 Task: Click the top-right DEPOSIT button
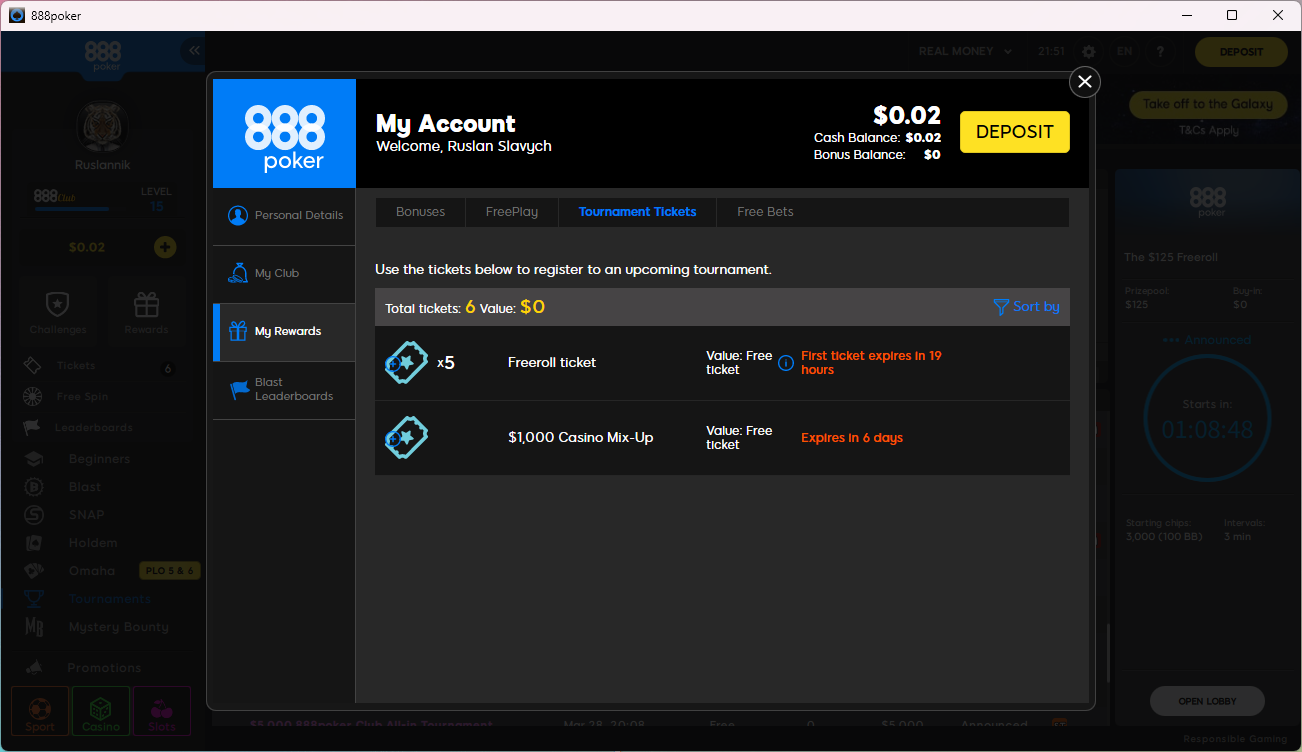click(1241, 52)
